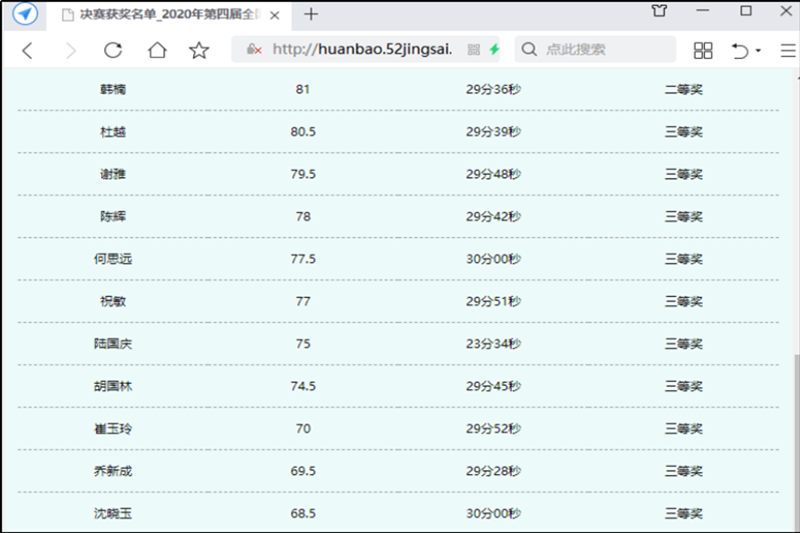Click the browser logo icon
The image size is (800, 533).
coord(25,14)
